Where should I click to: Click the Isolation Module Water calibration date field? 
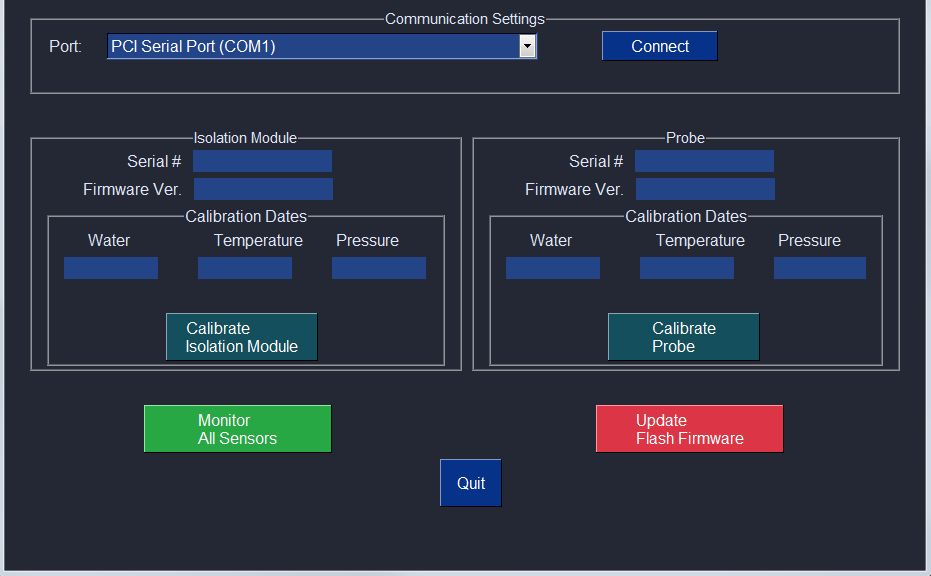click(110, 267)
